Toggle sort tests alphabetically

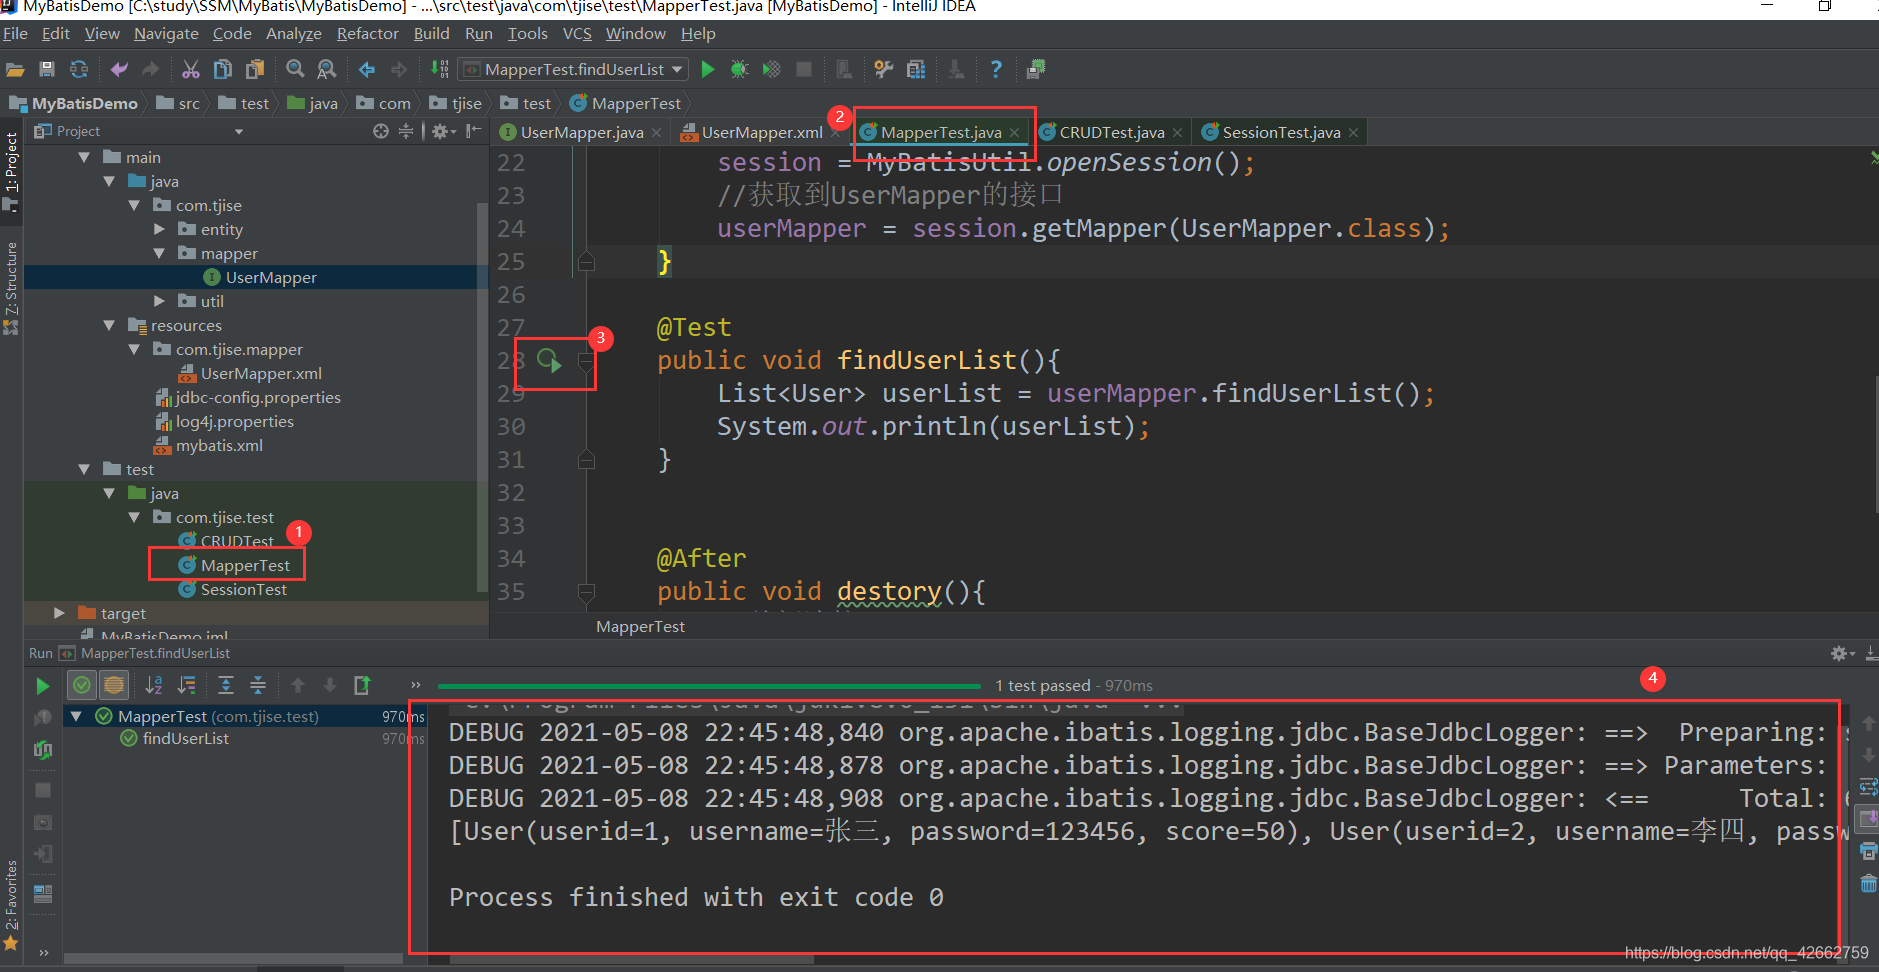[x=154, y=685]
